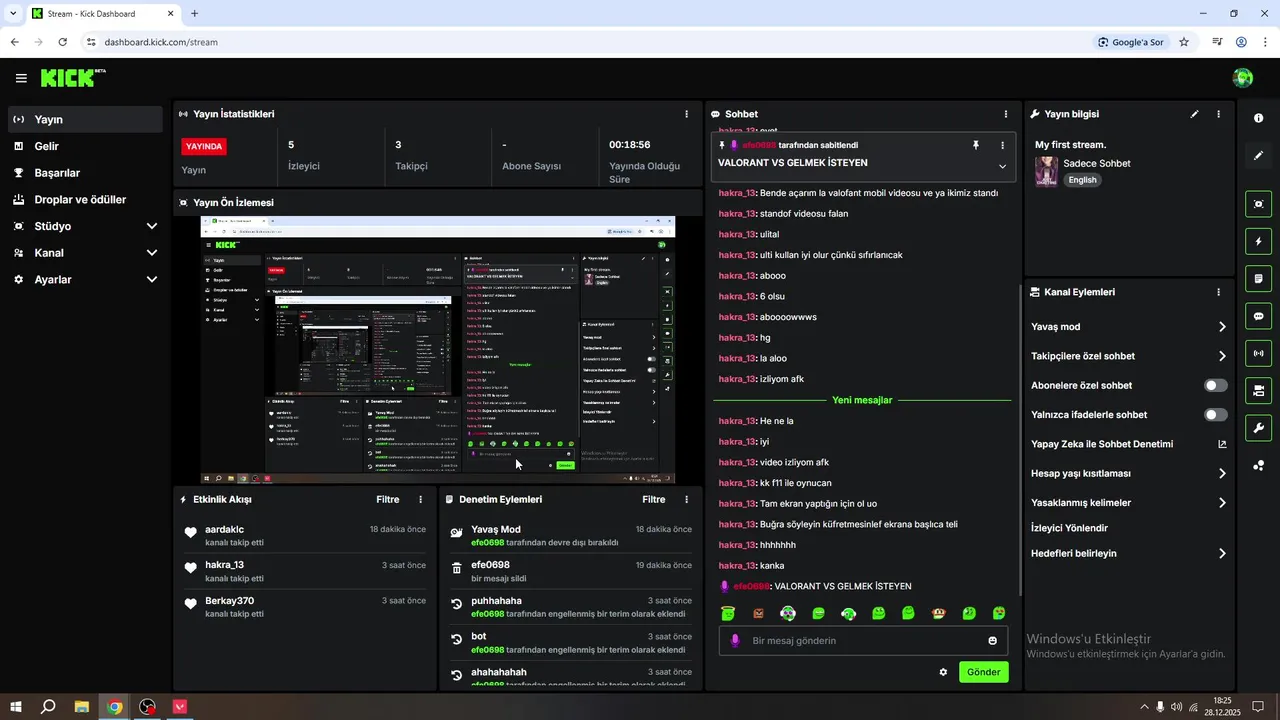Open the user avatar menu
Image resolution: width=1280 pixels, height=720 pixels.
click(1243, 78)
